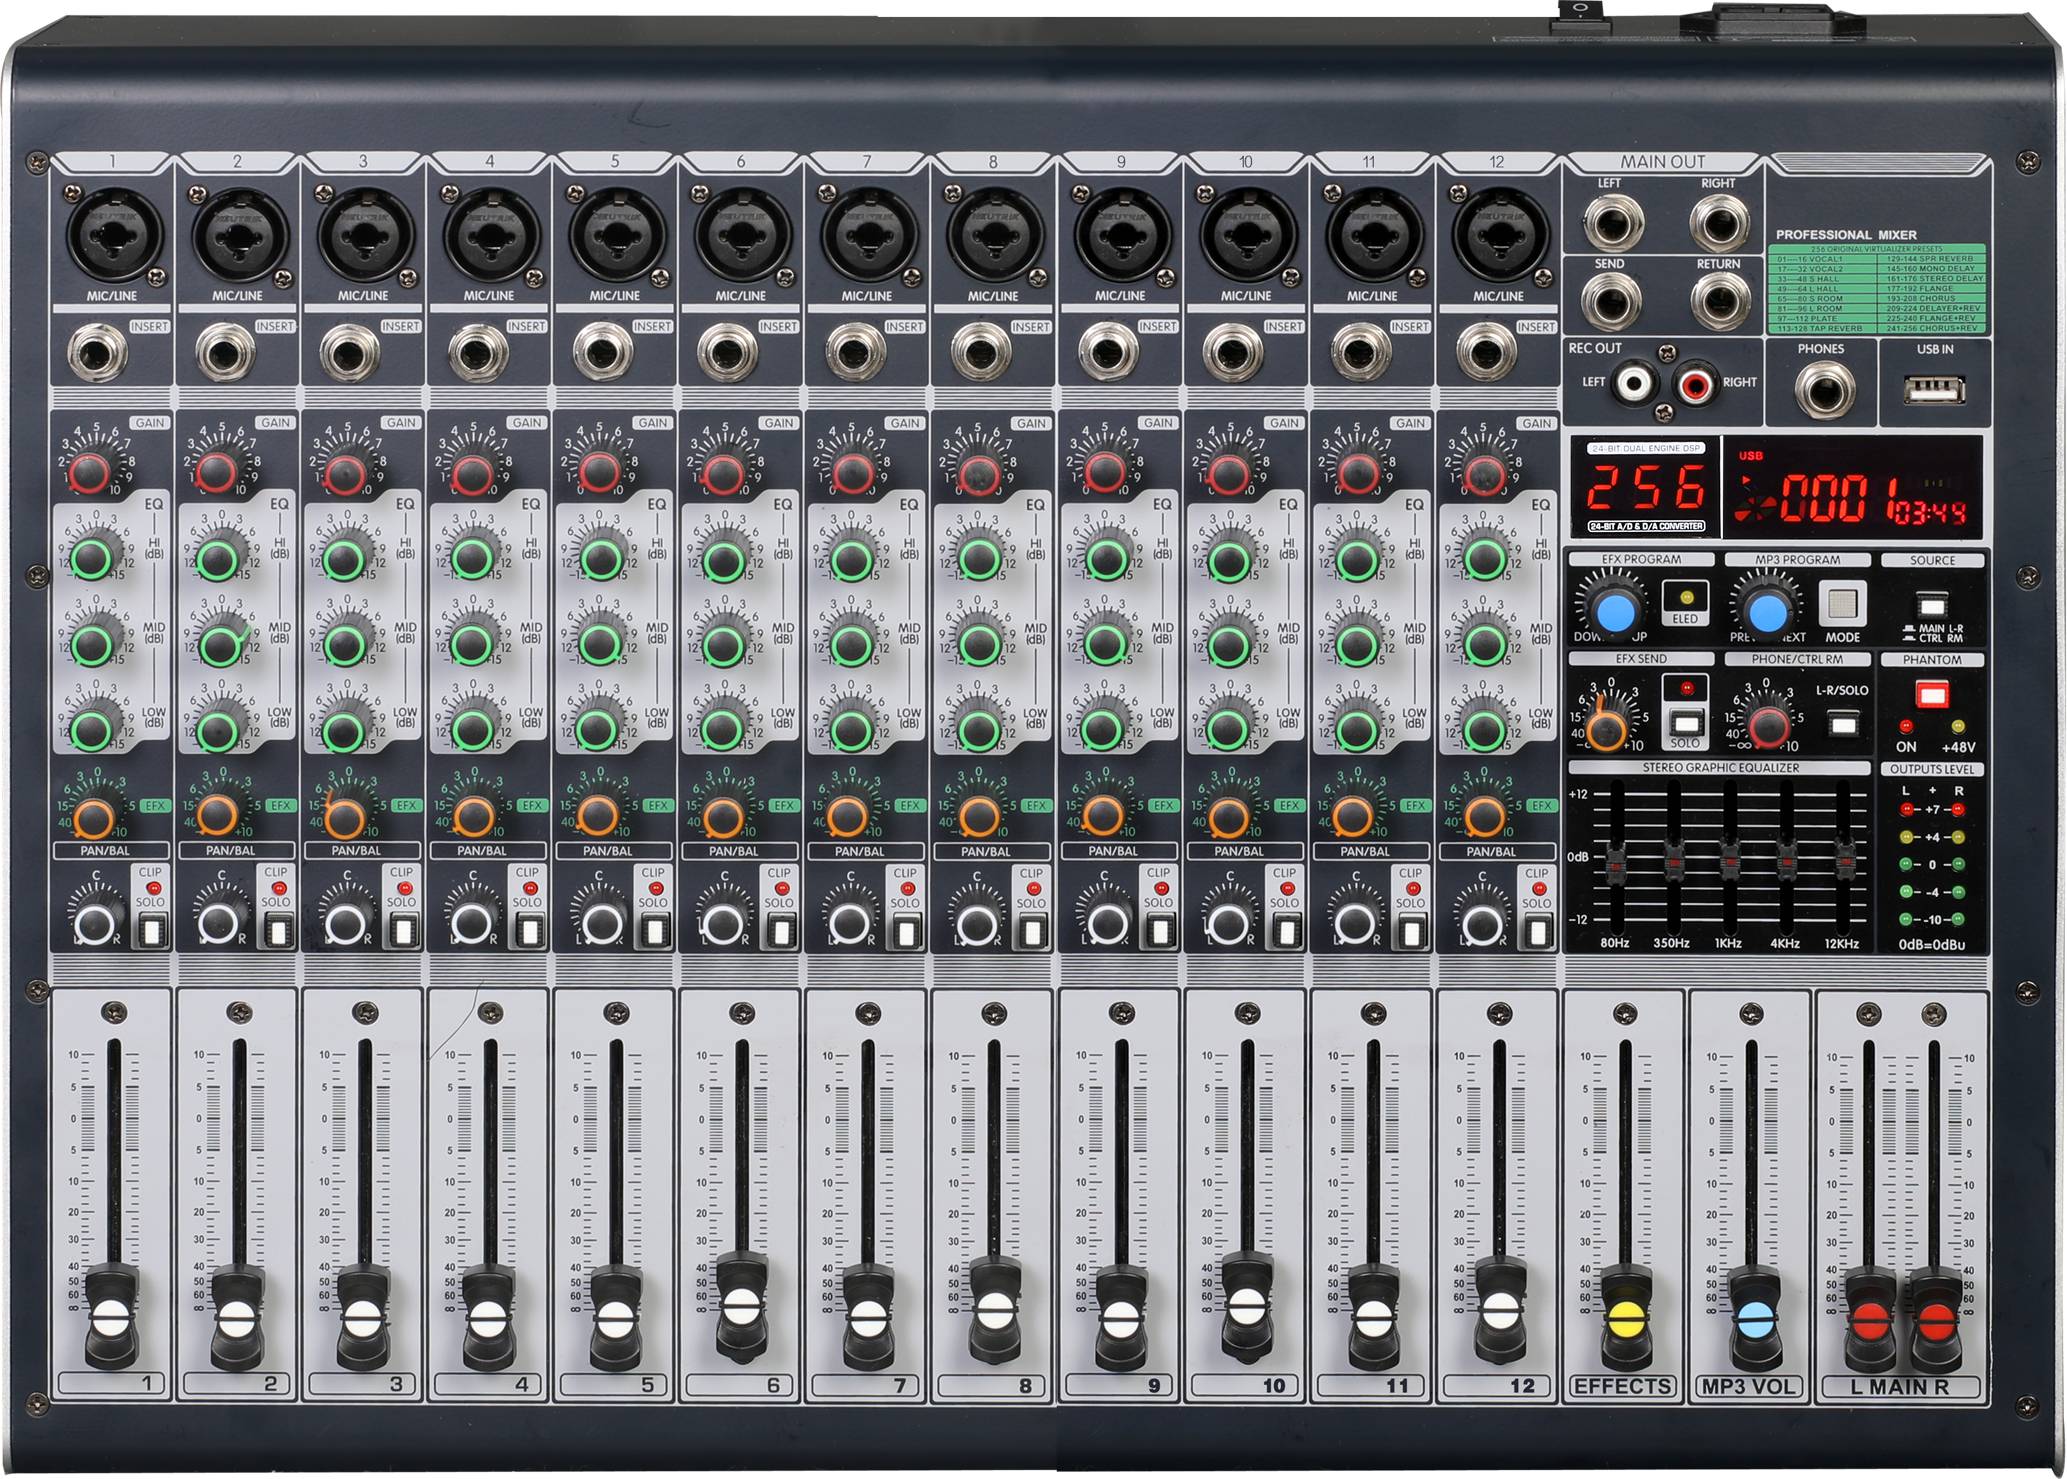Click the PHONES headphone jack
Screen dimensions: 2067x1479
point(1825,390)
